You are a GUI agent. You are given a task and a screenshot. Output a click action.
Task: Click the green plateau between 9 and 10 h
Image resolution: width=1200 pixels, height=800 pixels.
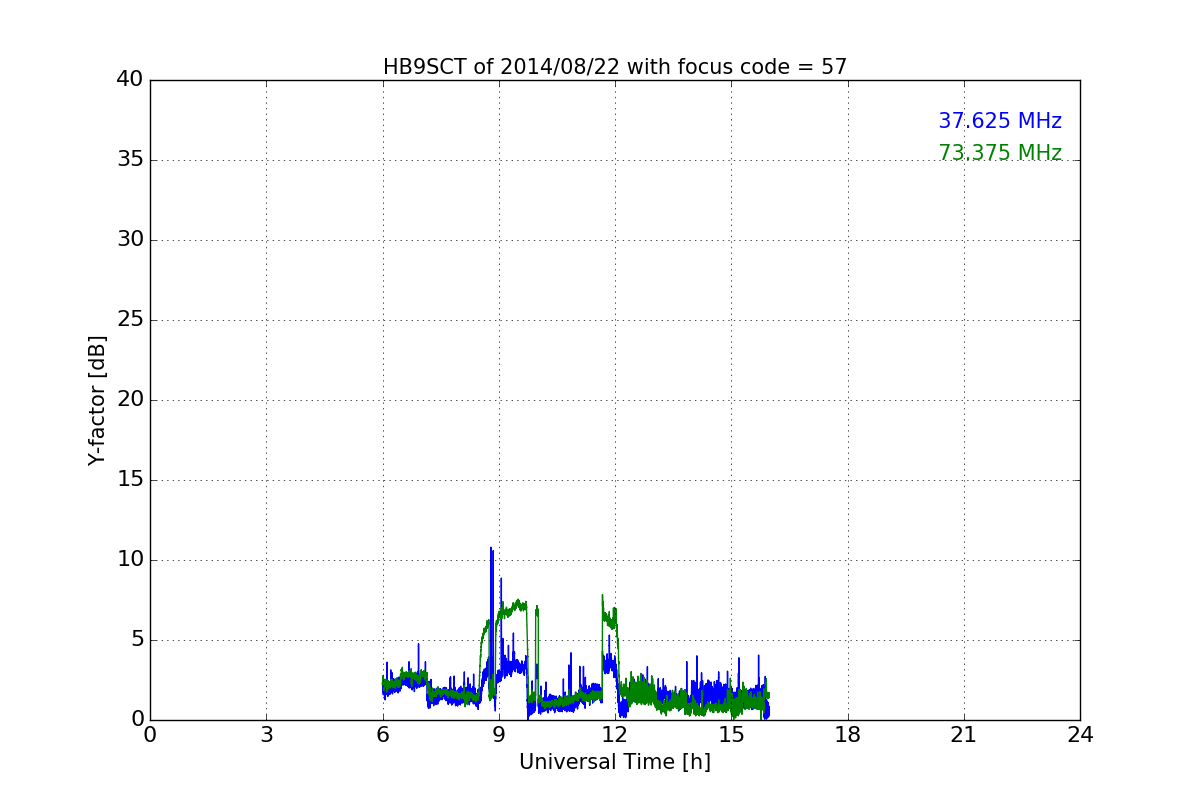point(512,607)
